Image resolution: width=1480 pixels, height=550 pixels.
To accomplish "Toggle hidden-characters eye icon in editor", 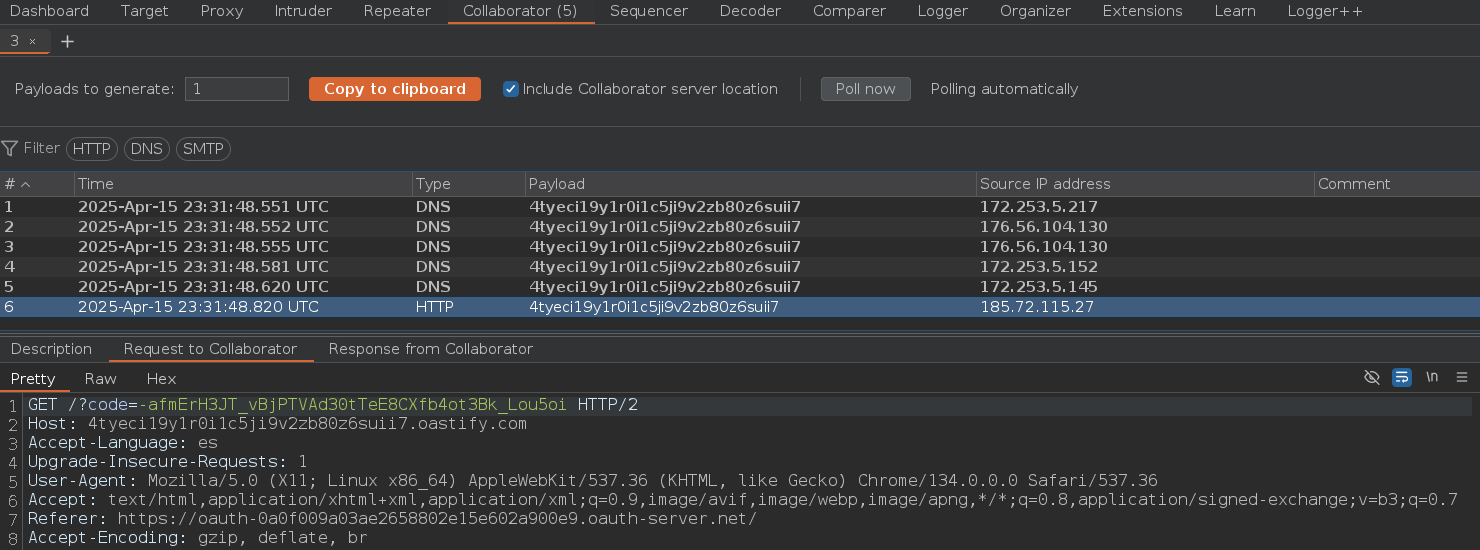I will [x=1372, y=378].
